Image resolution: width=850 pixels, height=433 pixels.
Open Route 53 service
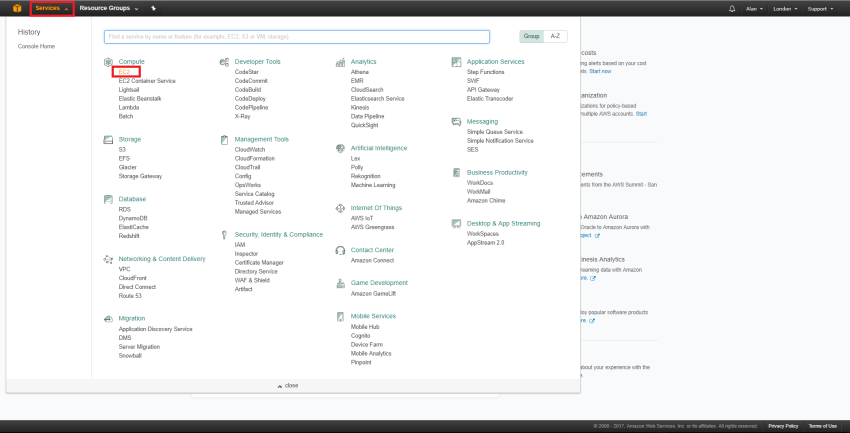[x=130, y=296]
